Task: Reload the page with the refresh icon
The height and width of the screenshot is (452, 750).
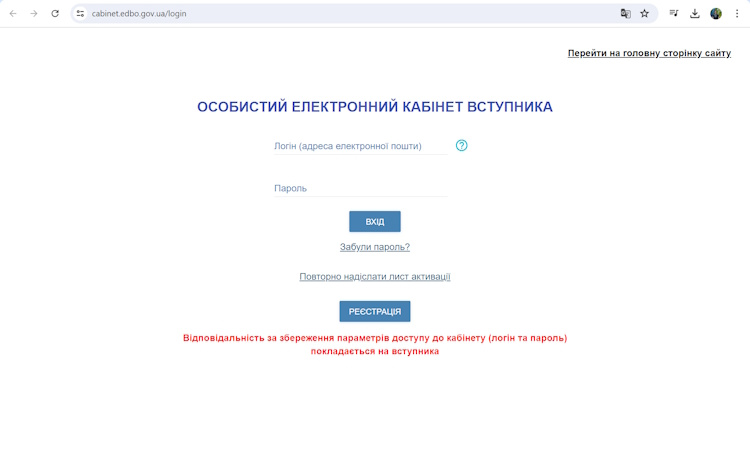Action: click(x=55, y=13)
